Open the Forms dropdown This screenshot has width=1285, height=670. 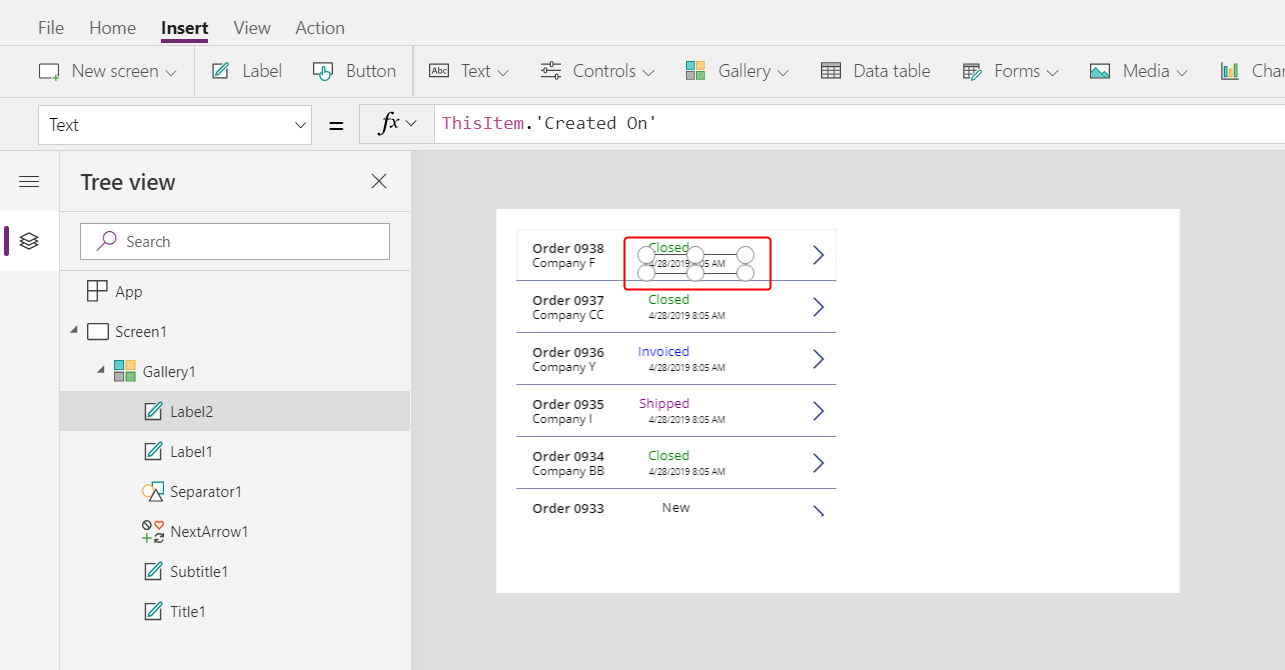click(1010, 71)
